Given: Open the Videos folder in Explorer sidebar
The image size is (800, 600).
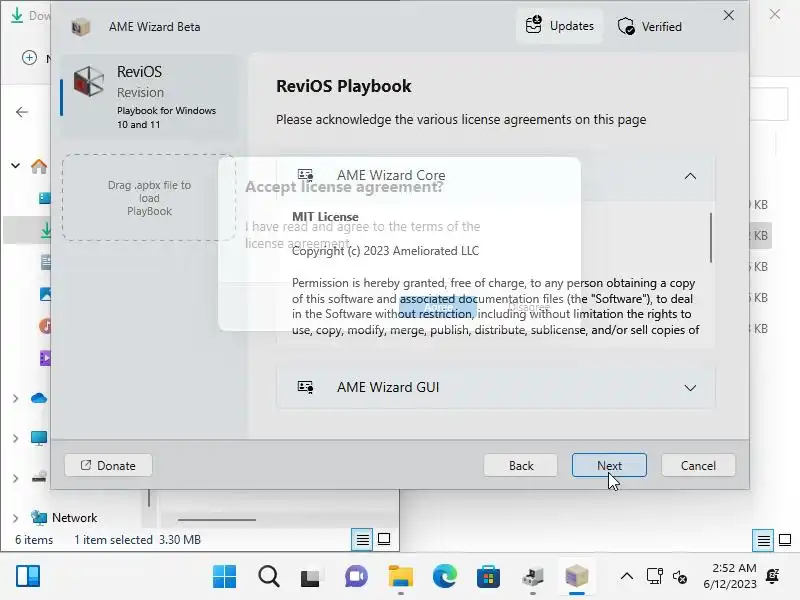Looking at the screenshot, I should click(45, 358).
